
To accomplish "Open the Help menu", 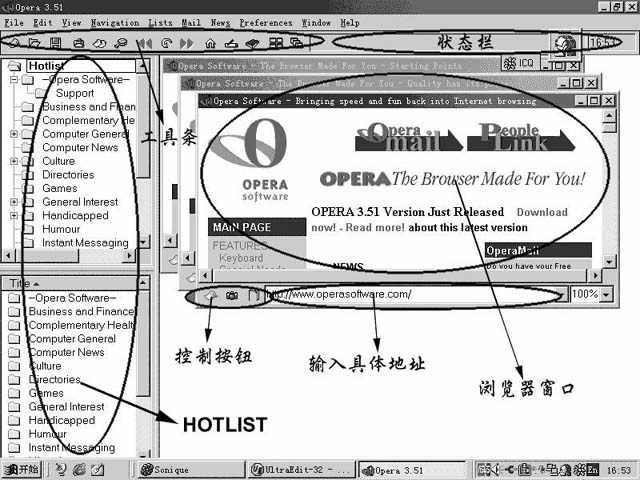I will tap(350, 23).
